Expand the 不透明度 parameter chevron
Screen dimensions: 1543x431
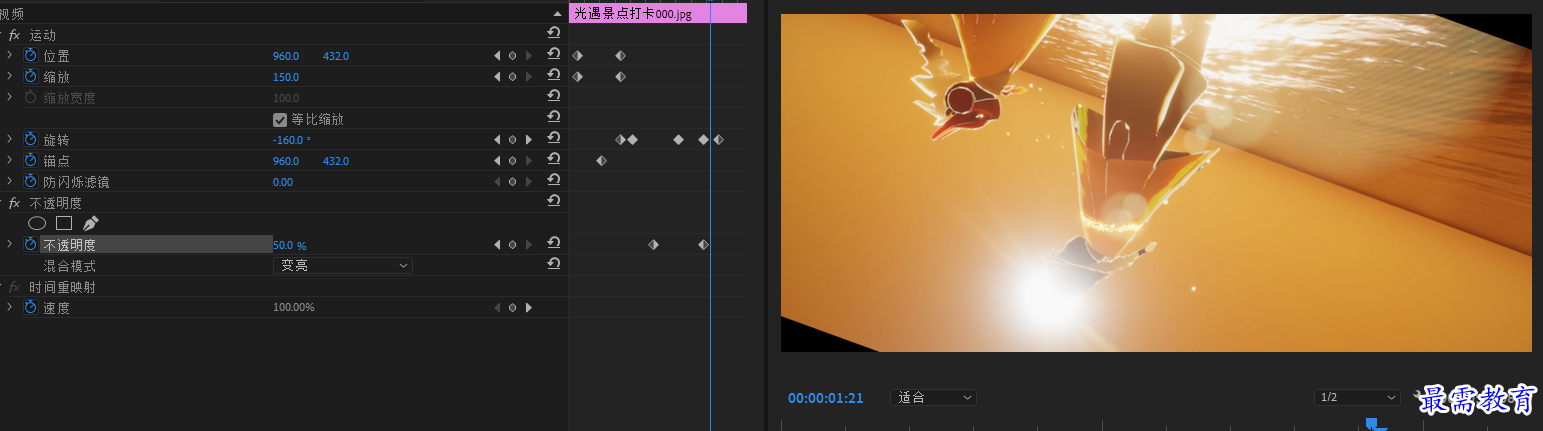9,244
